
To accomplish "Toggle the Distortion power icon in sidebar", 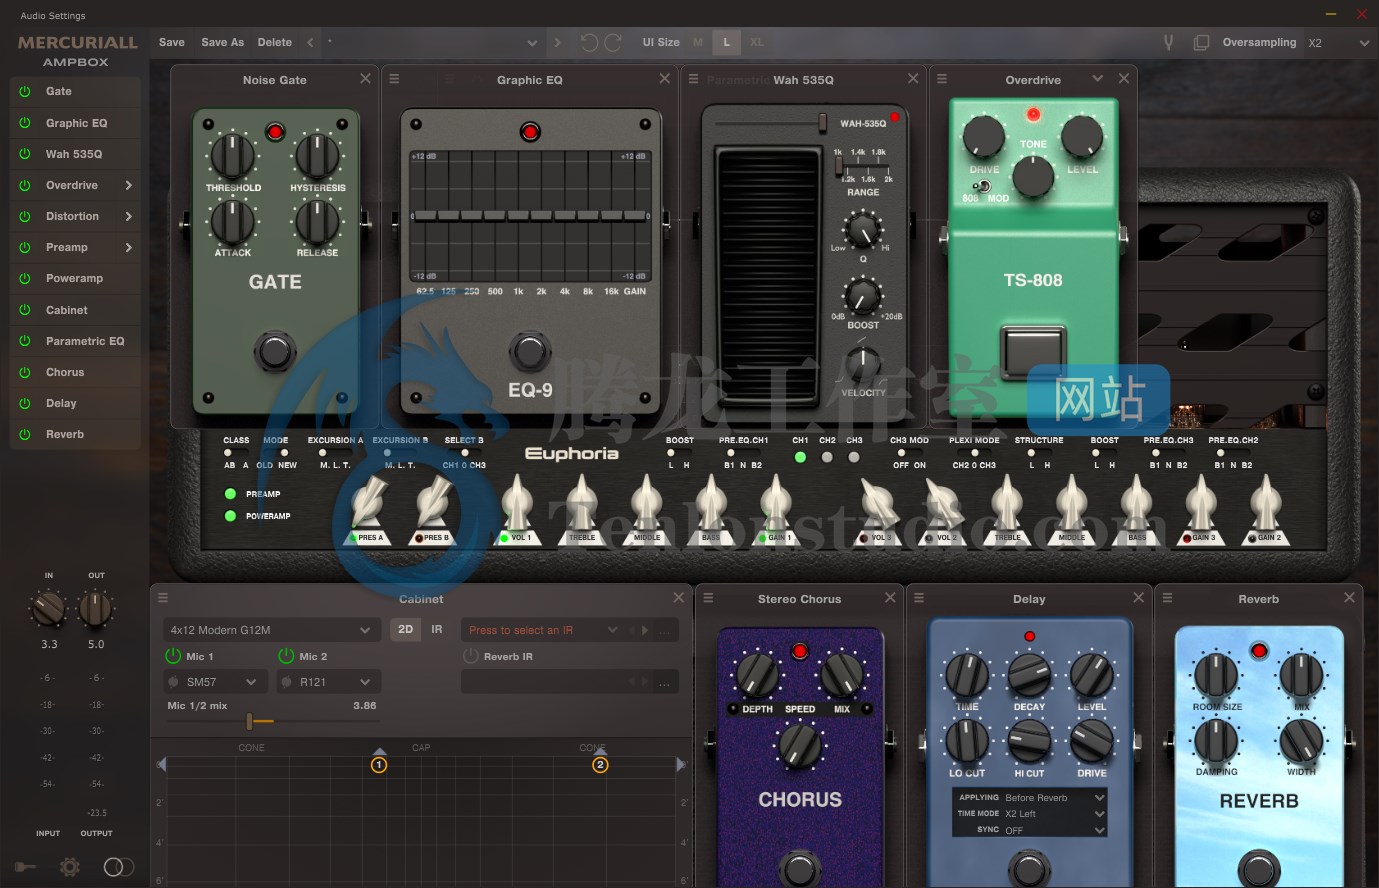I will (x=25, y=216).
